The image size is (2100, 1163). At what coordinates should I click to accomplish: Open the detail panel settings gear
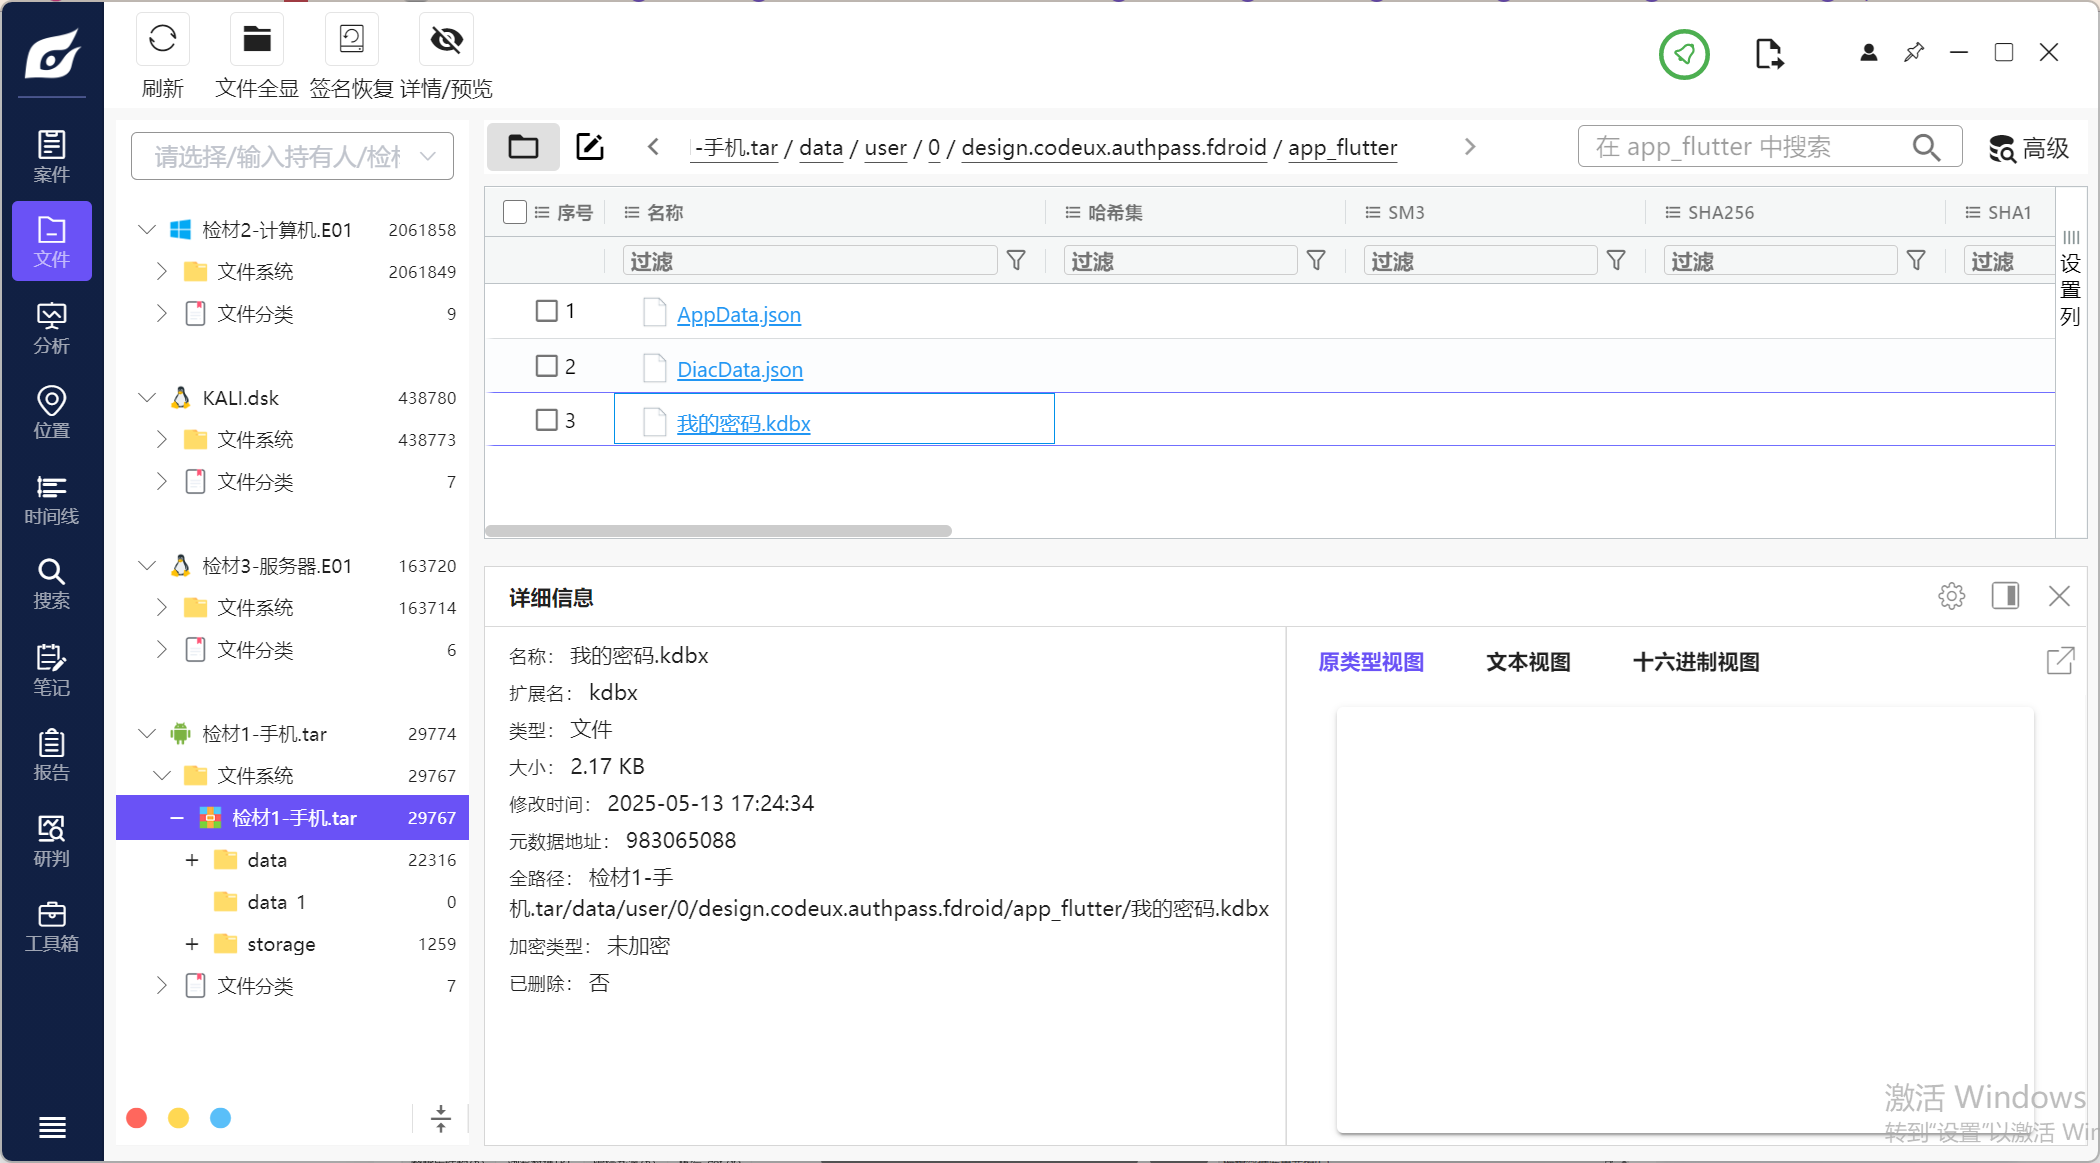point(1951,597)
